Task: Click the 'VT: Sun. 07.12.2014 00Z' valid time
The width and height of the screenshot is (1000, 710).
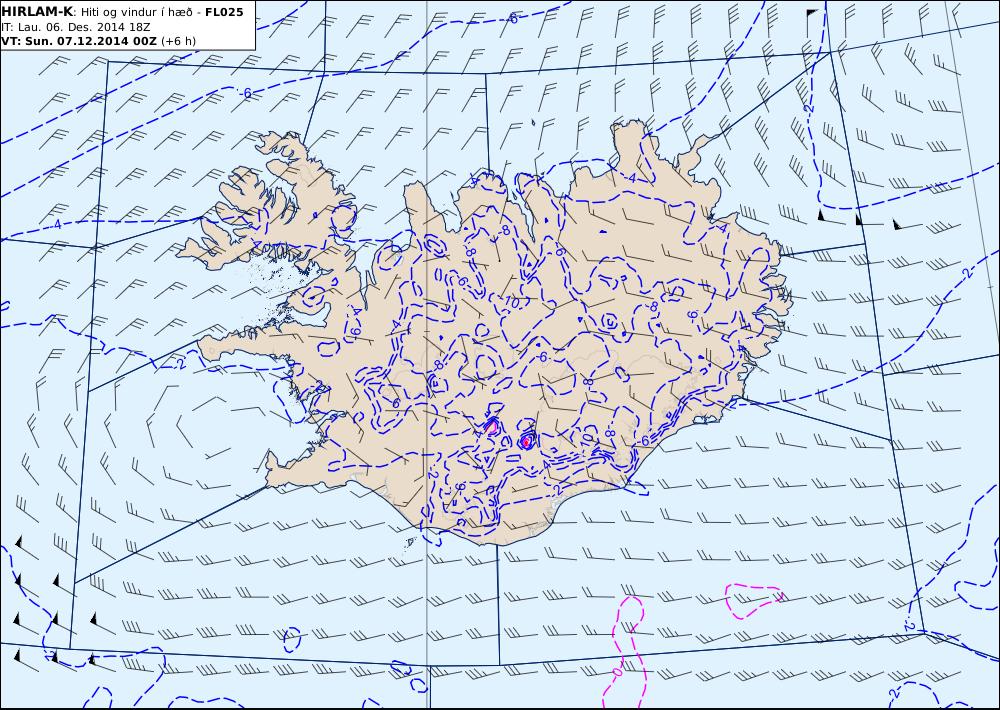Action: pos(78,41)
